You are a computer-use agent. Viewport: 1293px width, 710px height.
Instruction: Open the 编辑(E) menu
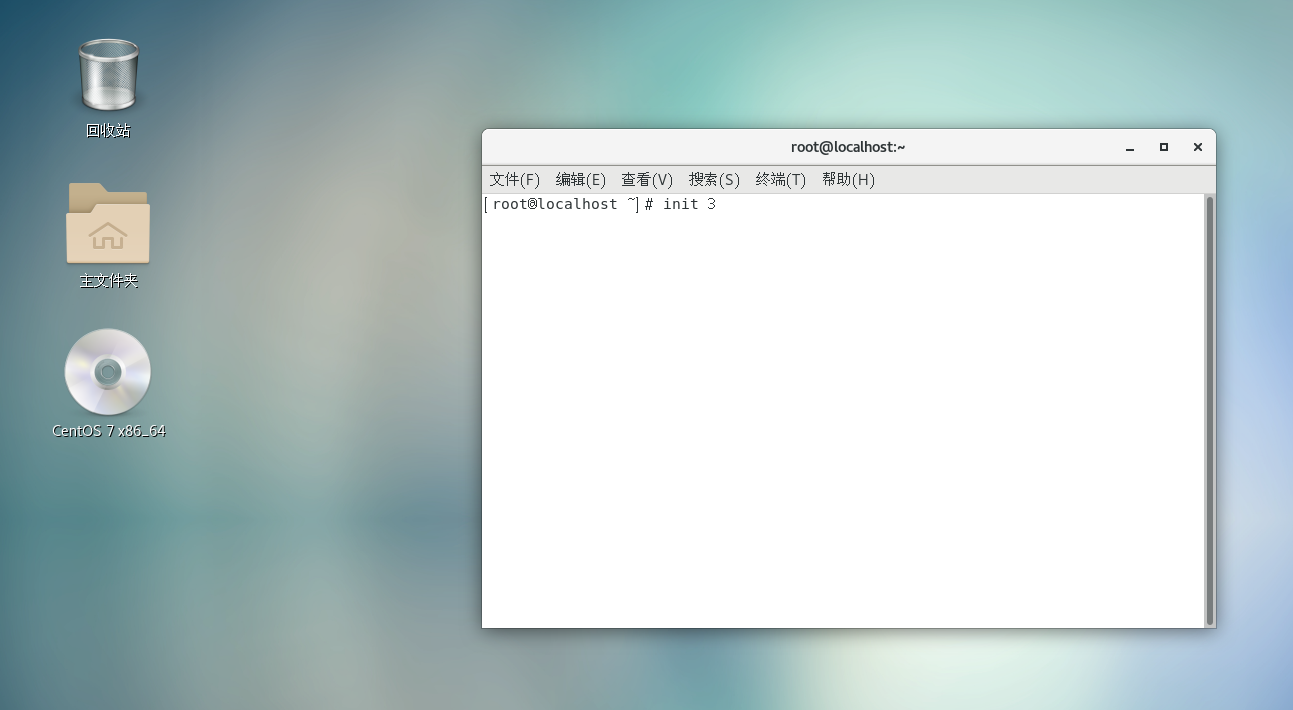[580, 179]
